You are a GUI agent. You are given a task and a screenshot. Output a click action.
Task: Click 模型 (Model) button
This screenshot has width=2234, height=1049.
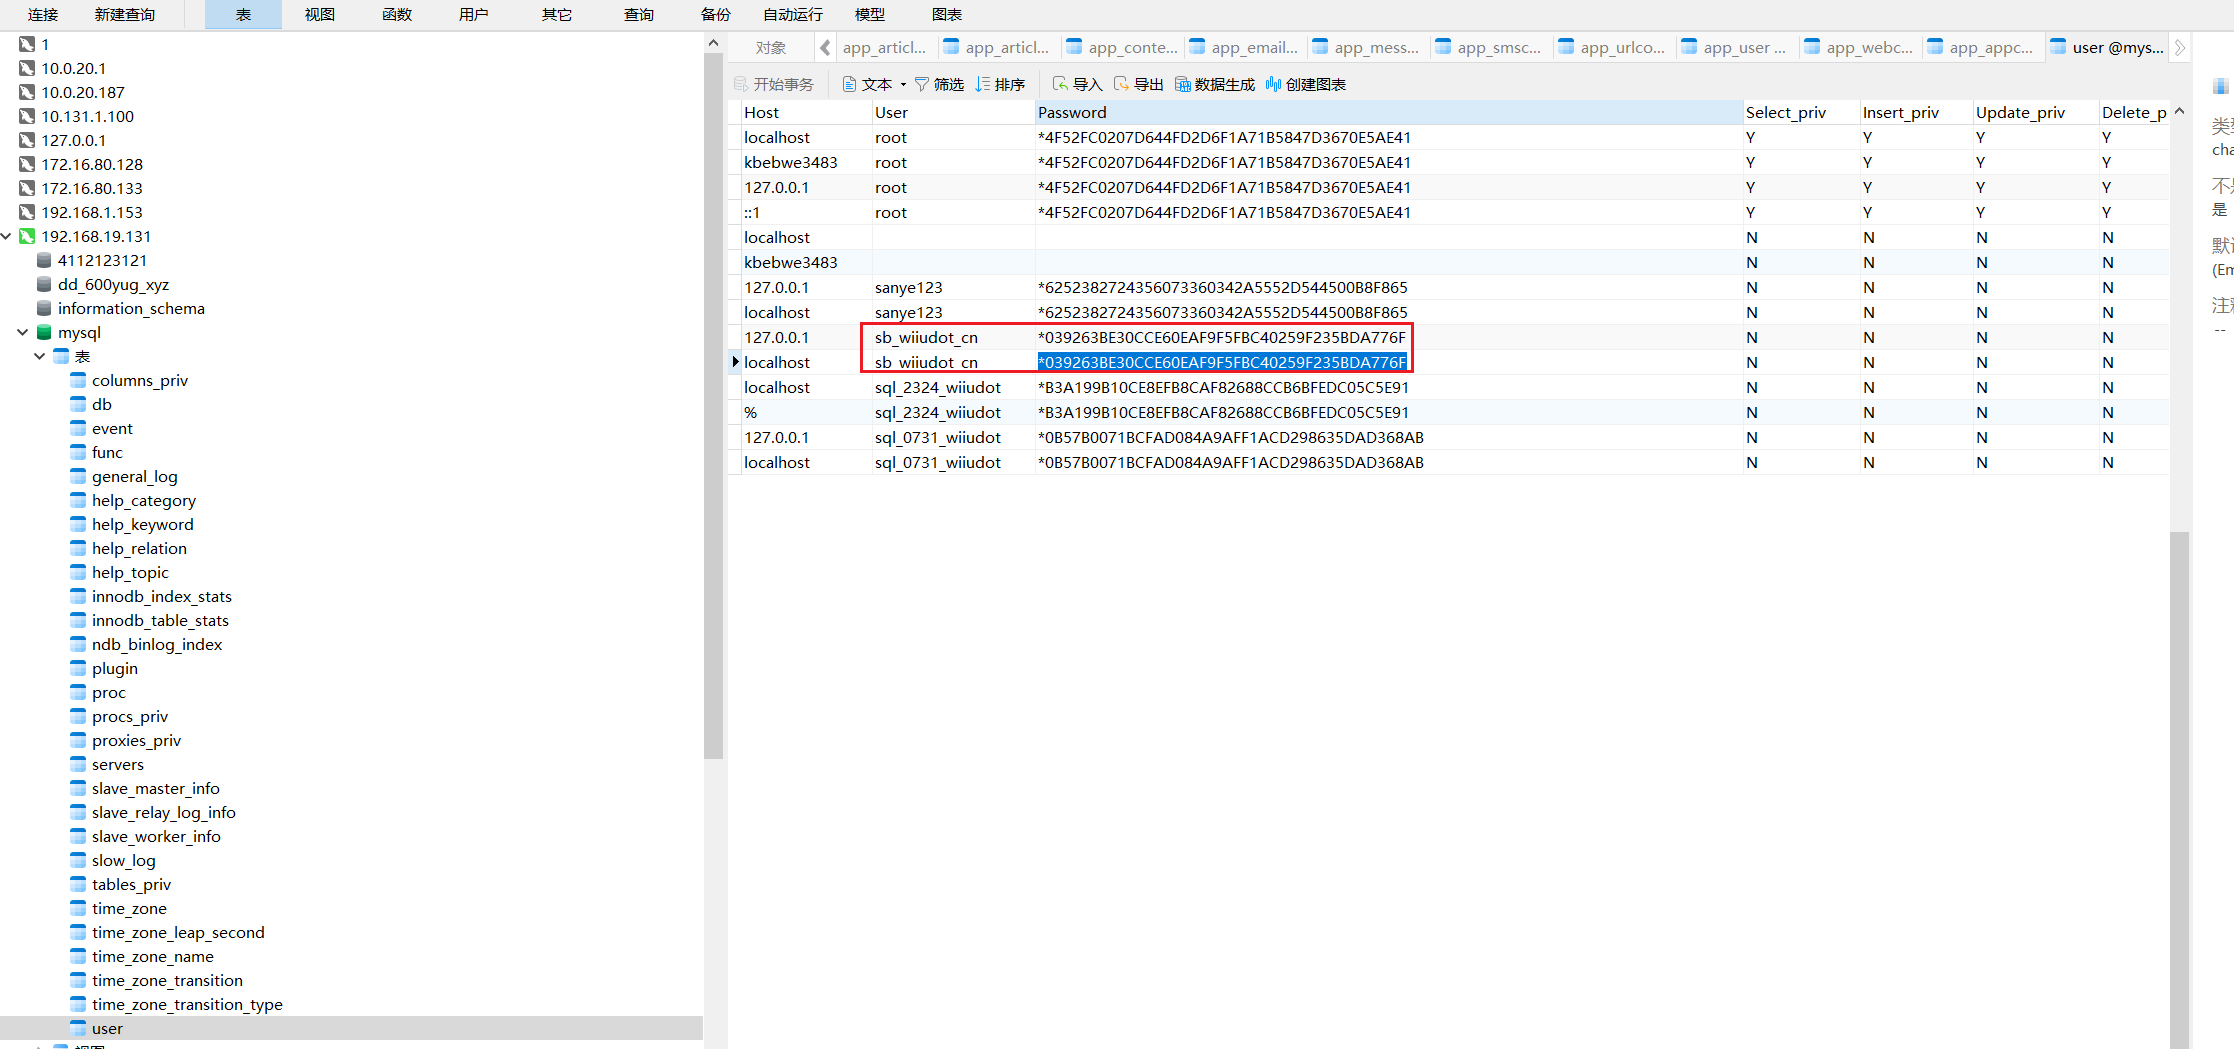[870, 14]
